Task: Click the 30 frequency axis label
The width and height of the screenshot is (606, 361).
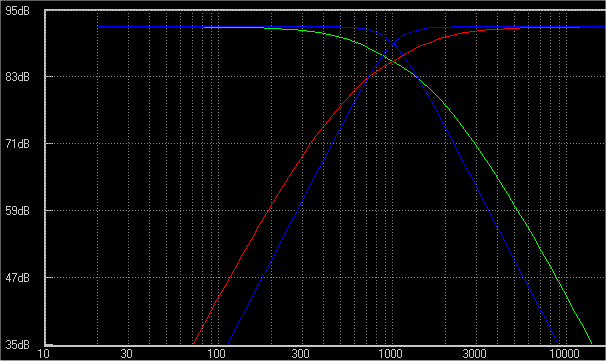Action: point(126,354)
